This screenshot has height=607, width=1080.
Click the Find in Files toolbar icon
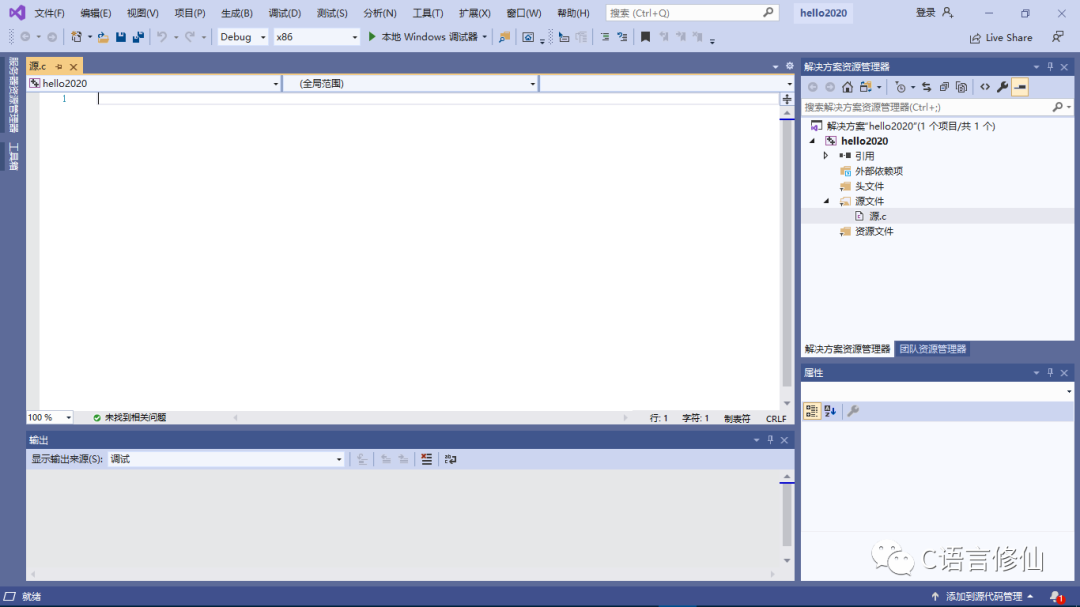point(504,37)
